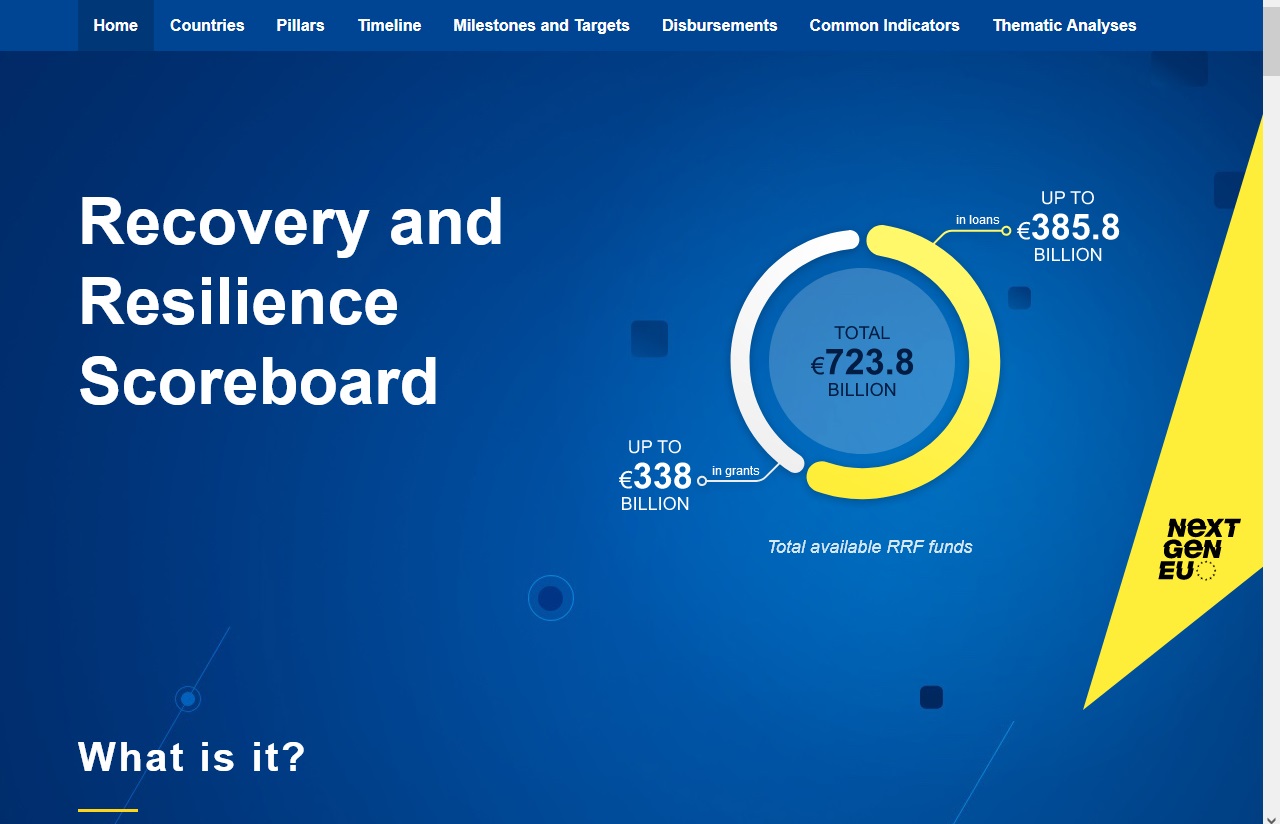Click the 'in grants' callout marker
Screen dimensions: 1280x824
702,481
